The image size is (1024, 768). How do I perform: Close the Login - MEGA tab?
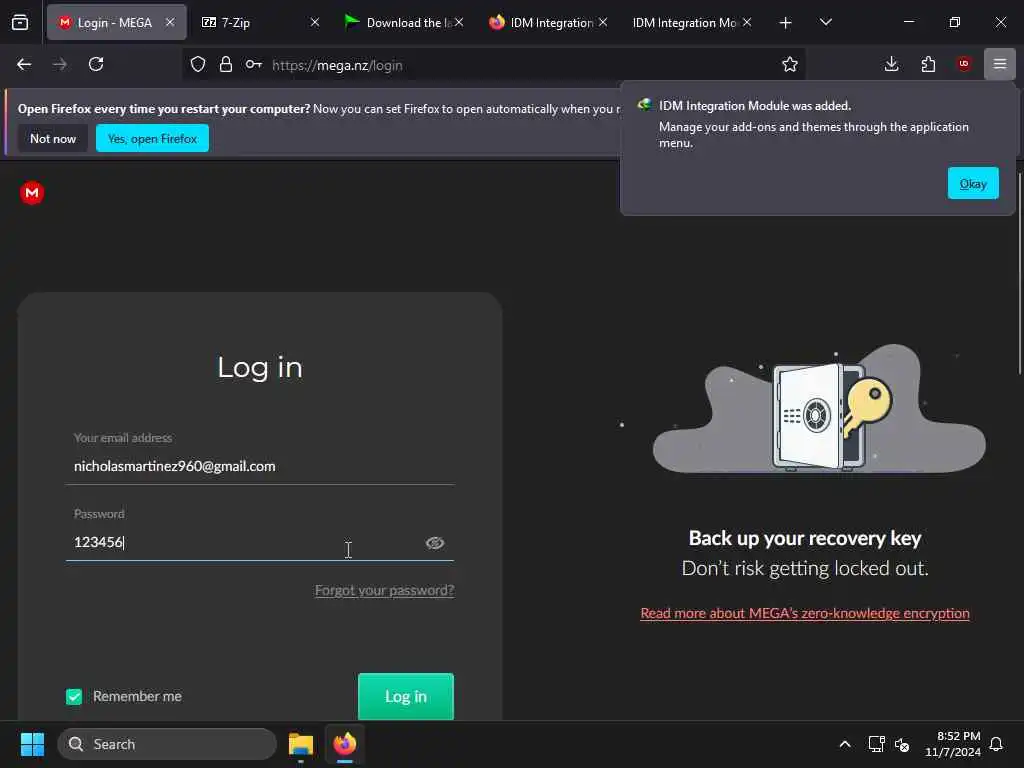(x=170, y=22)
